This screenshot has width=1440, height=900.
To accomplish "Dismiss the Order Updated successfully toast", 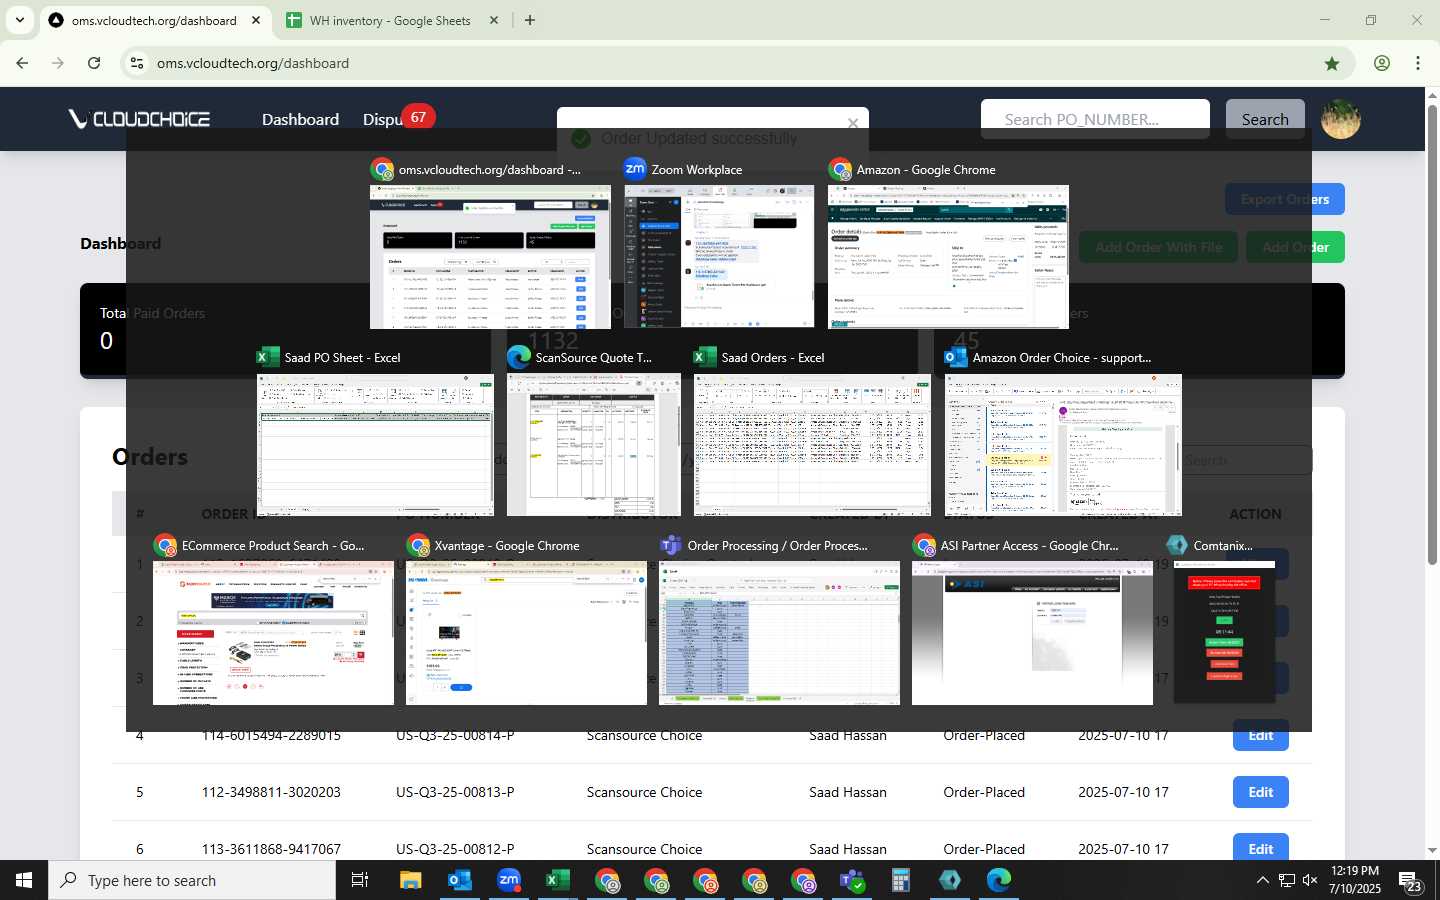I will click(x=853, y=123).
